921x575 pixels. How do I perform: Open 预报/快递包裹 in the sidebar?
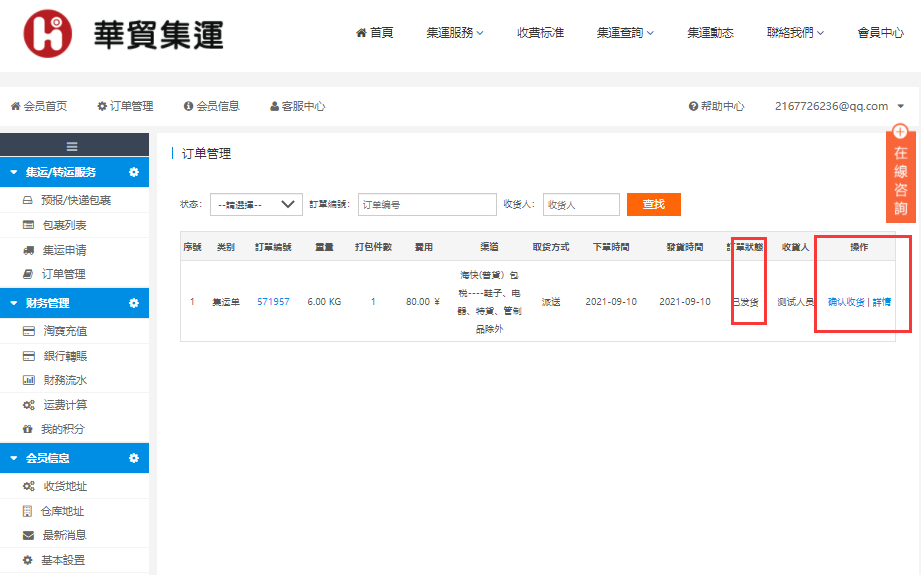coord(76,200)
